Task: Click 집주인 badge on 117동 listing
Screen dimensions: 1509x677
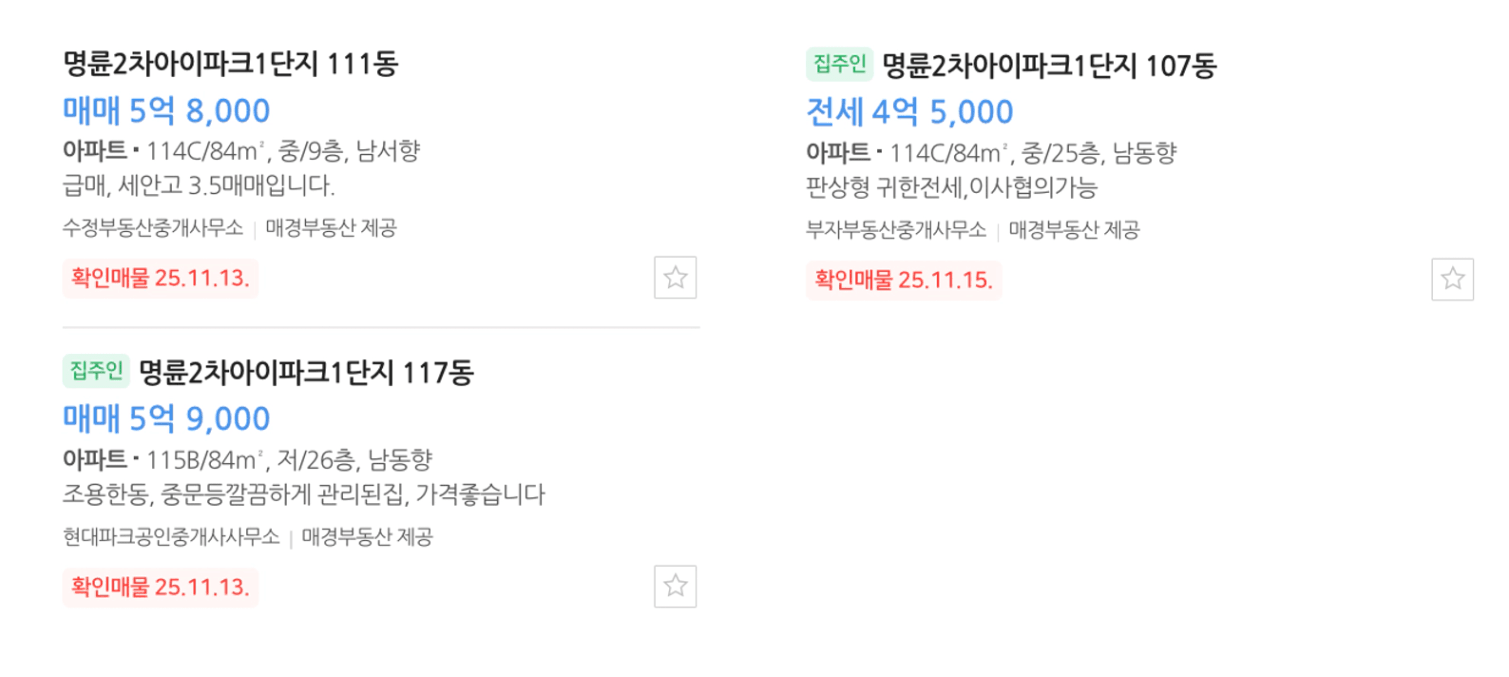Action: (96, 372)
